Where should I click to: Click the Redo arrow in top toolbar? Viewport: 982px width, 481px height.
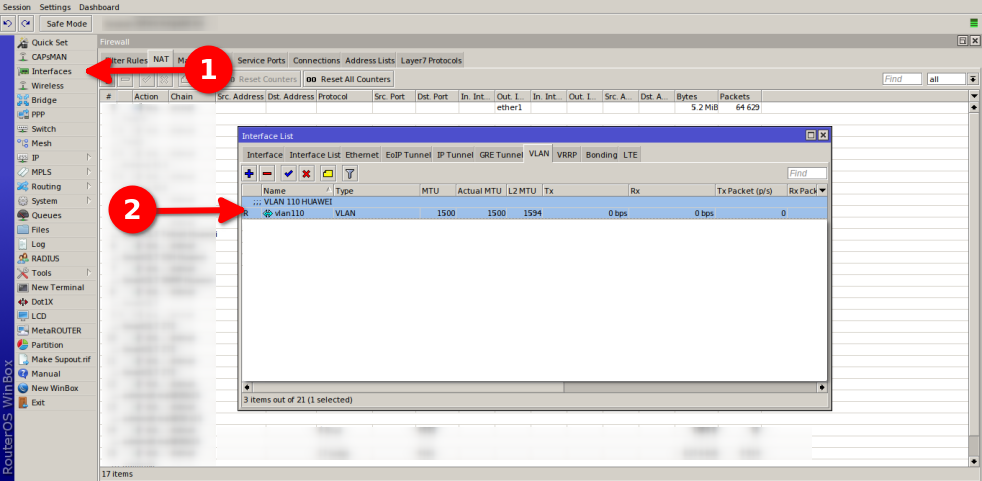coord(25,23)
